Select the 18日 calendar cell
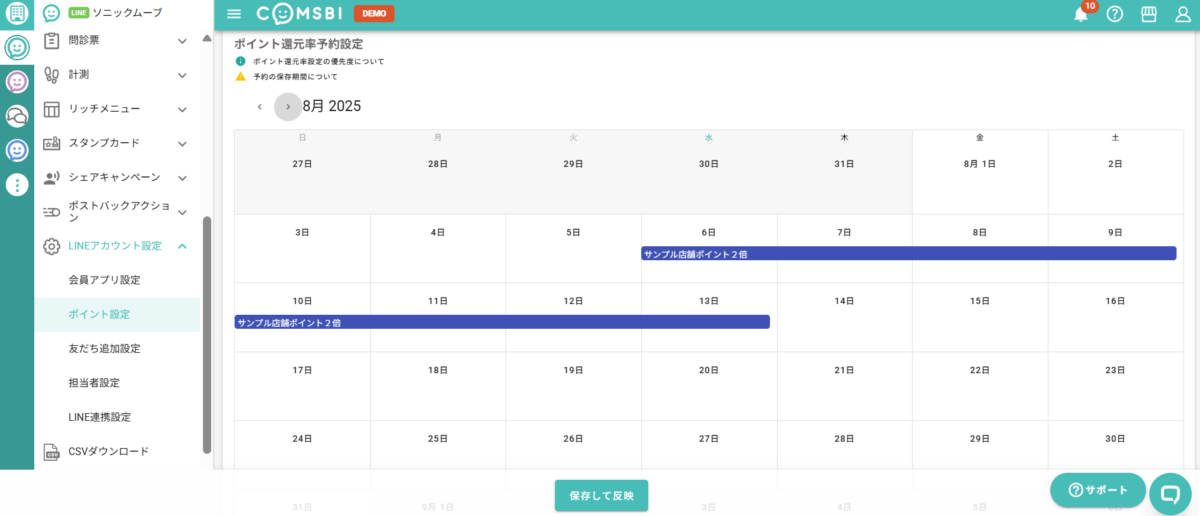The width and height of the screenshot is (1200, 516). [438, 386]
